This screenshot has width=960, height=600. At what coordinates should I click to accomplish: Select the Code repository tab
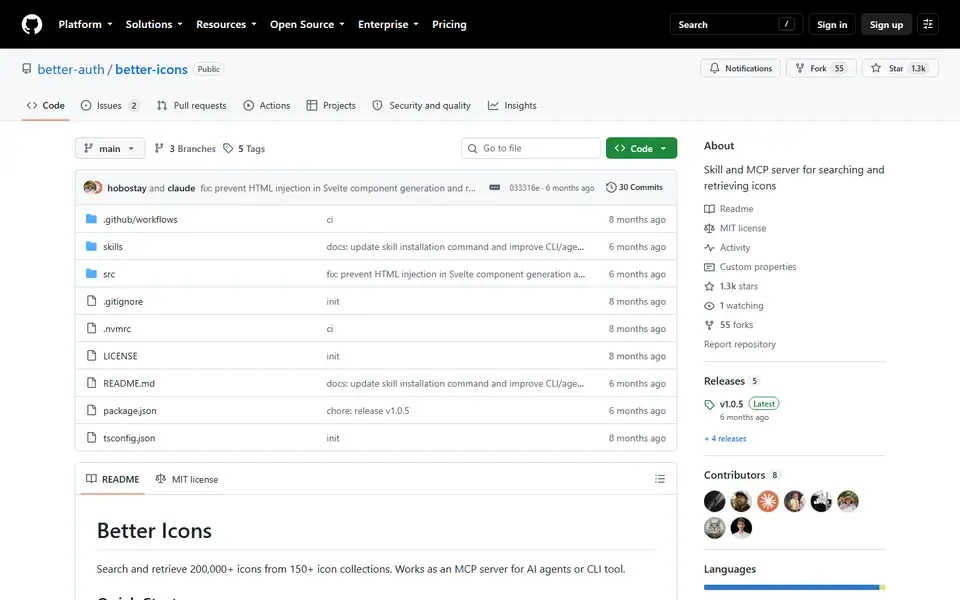[45, 105]
